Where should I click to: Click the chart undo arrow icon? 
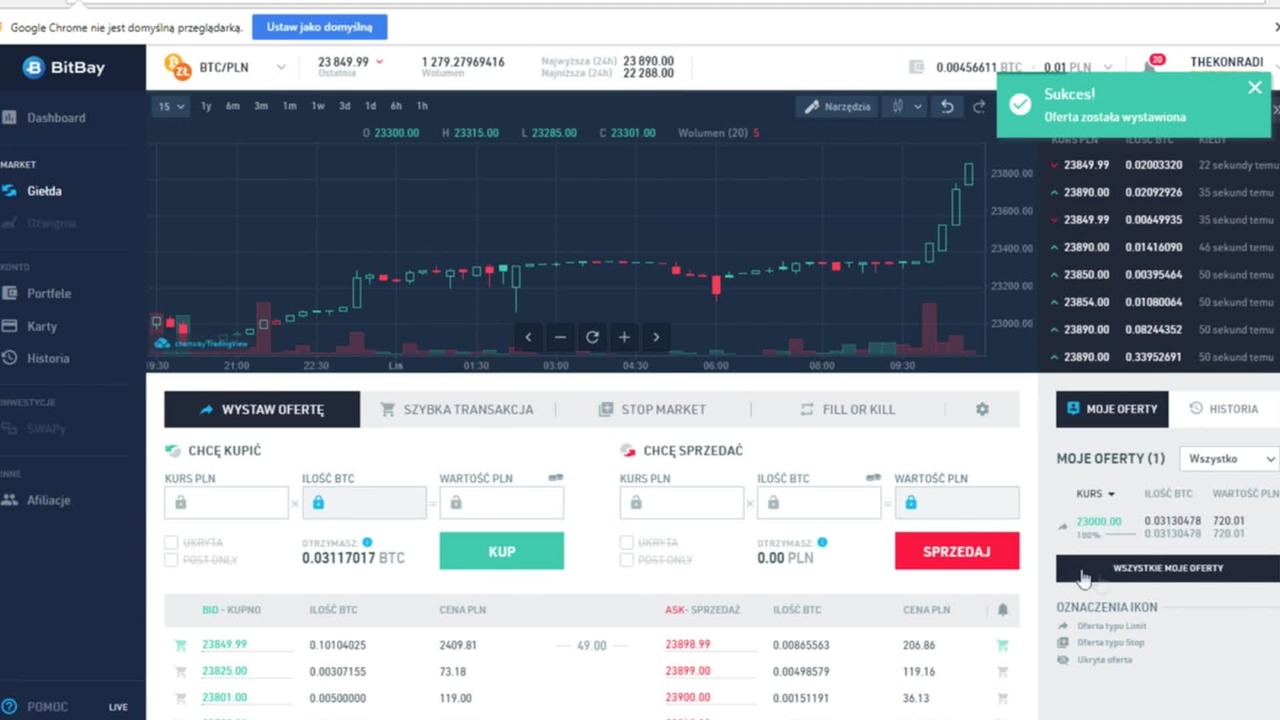[x=947, y=106]
